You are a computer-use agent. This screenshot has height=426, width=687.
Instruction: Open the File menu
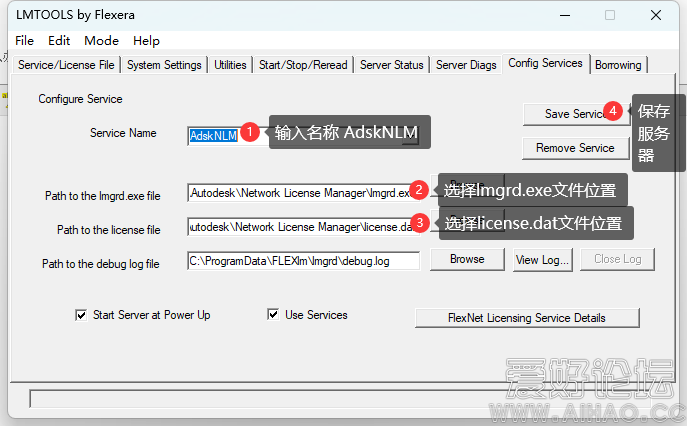[25, 41]
